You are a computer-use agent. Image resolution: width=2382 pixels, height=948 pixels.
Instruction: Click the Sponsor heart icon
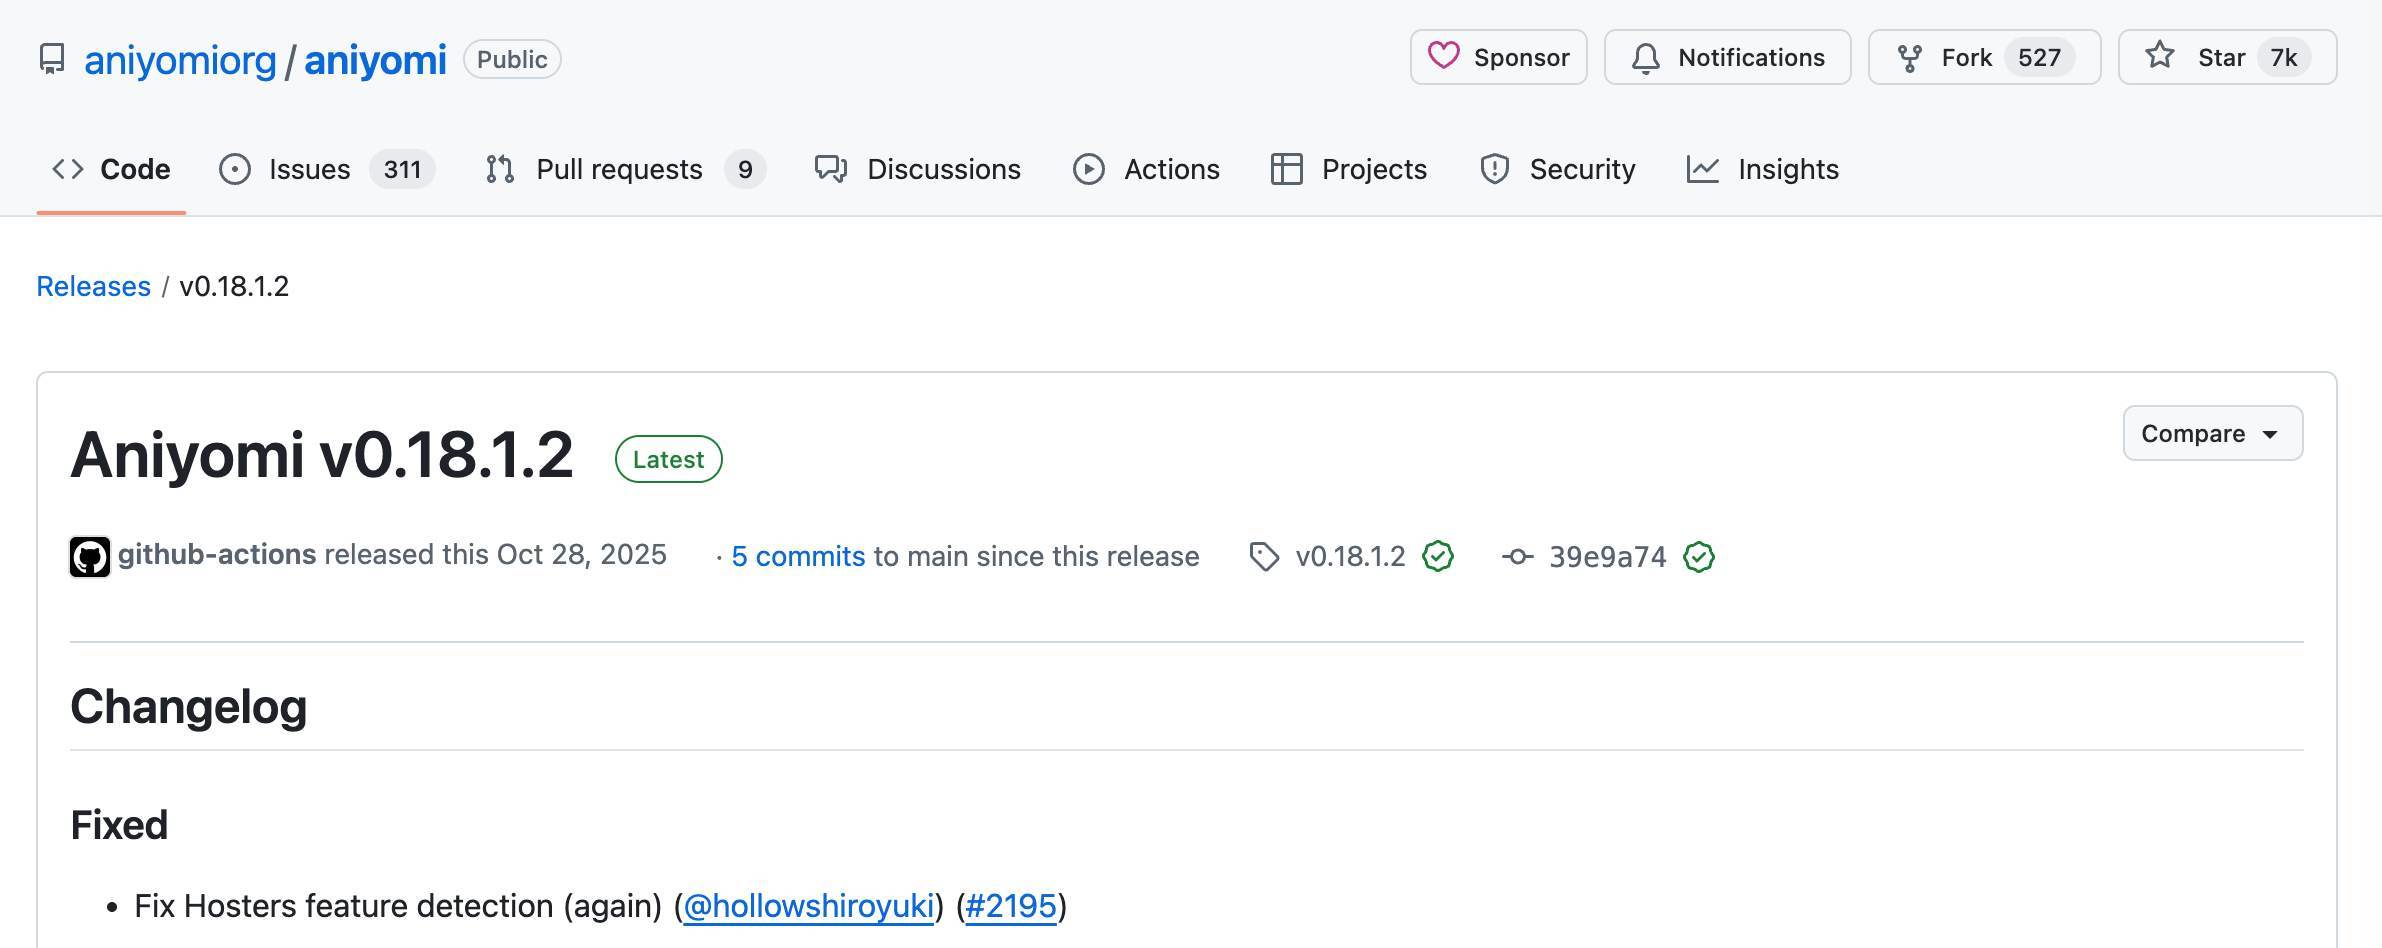click(1443, 56)
